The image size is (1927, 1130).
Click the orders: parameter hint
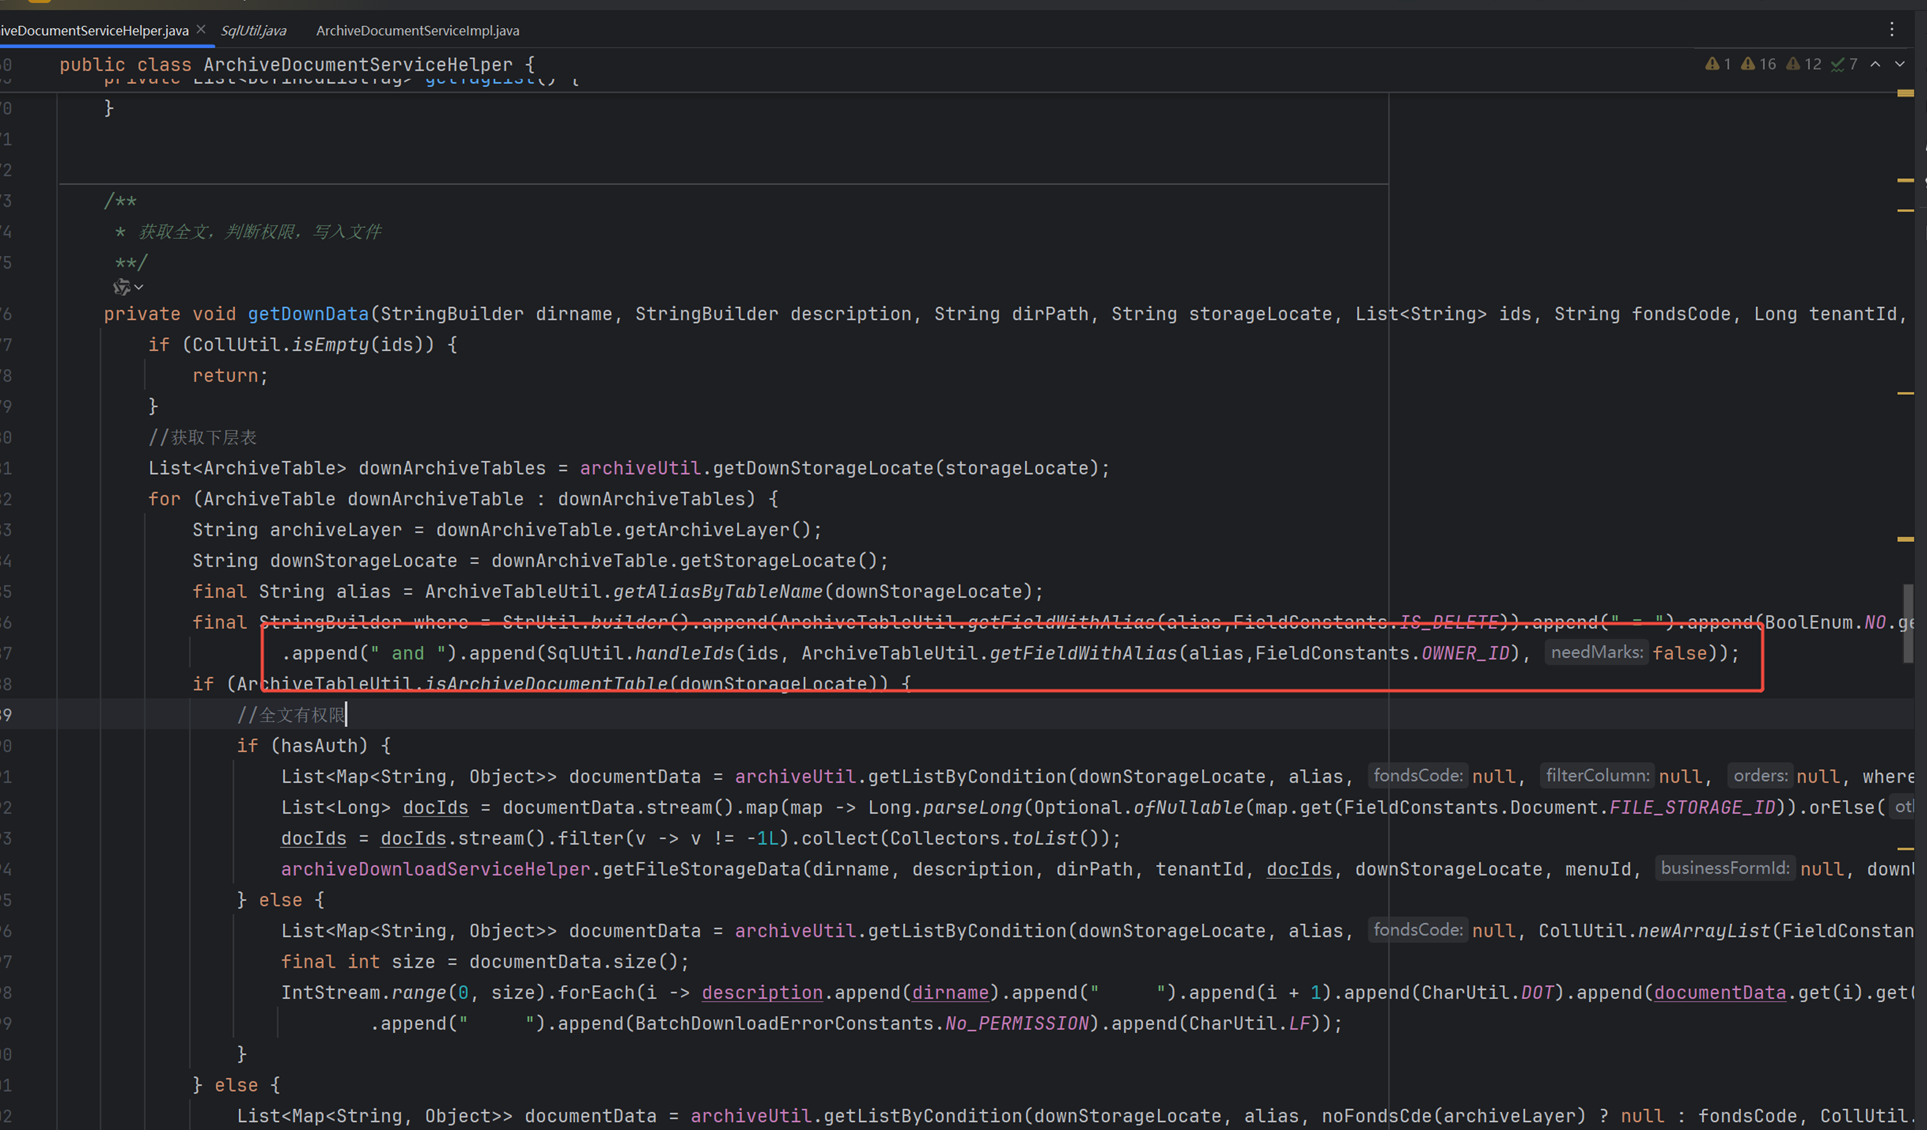(x=1760, y=776)
